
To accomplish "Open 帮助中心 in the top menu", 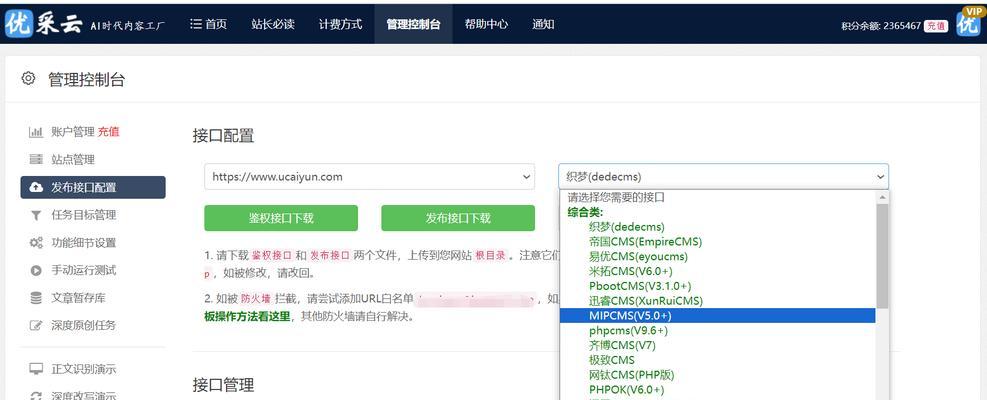I will pyautogui.click(x=486, y=24).
